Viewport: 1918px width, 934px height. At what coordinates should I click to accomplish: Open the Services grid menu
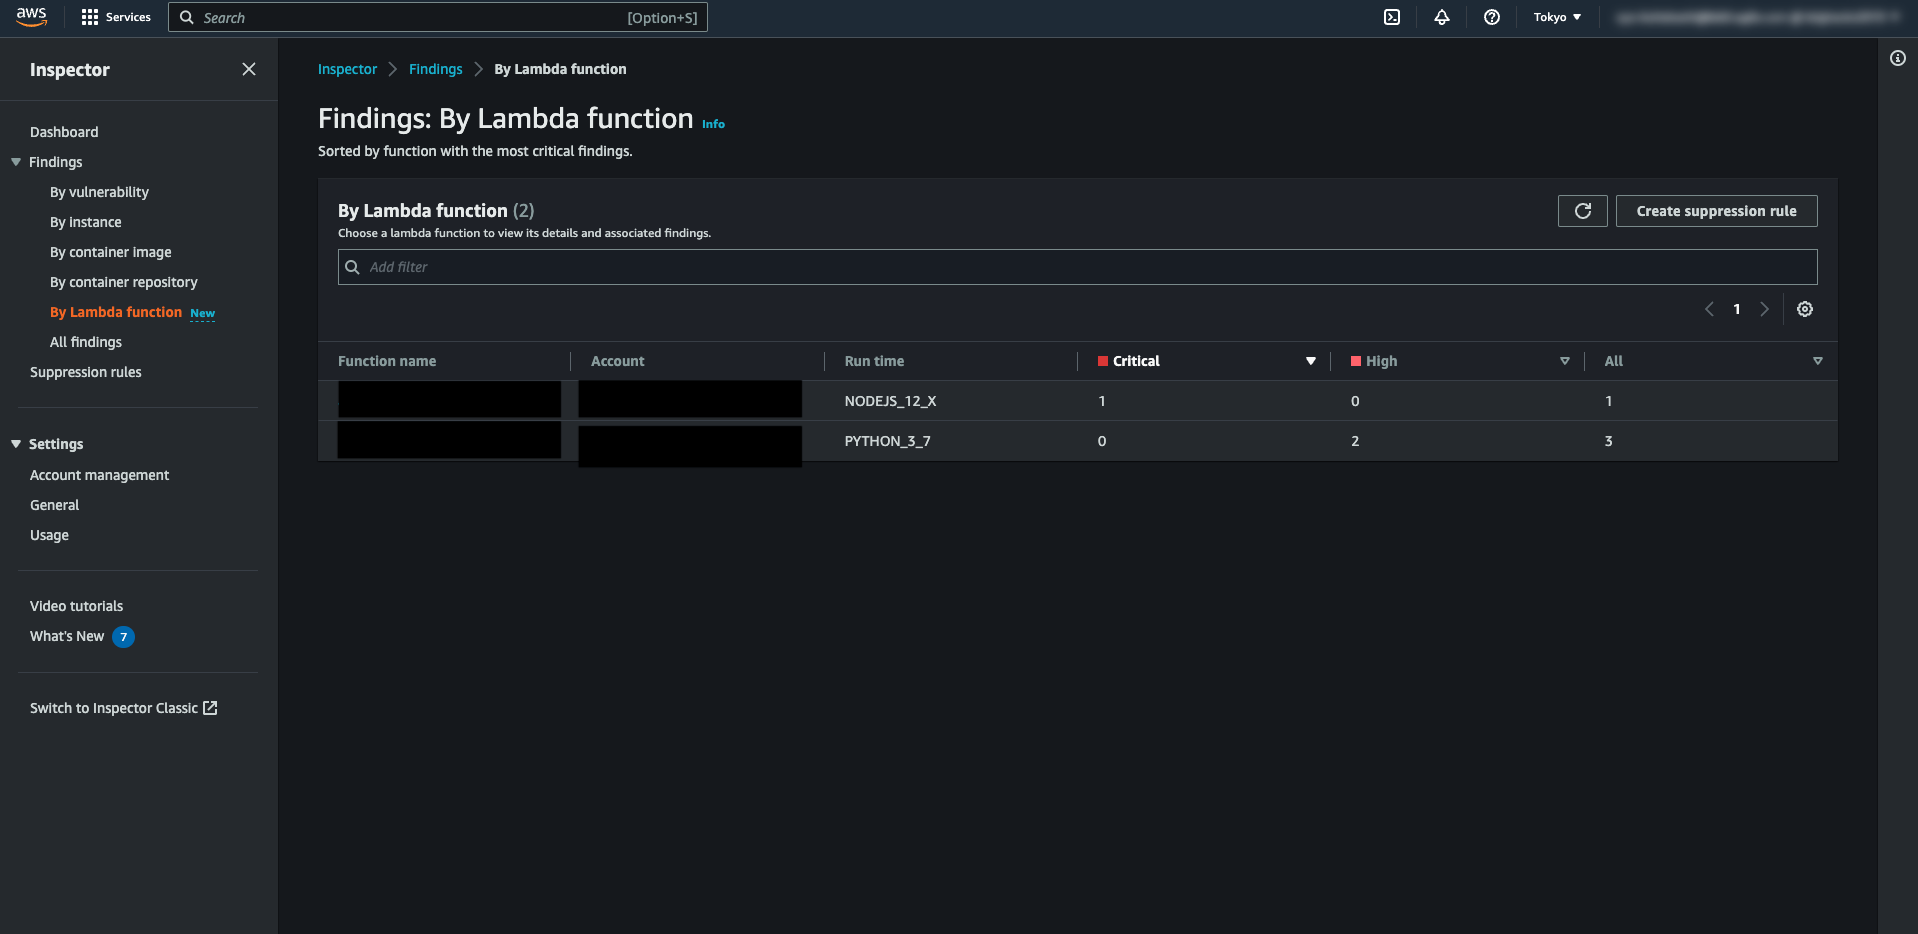pyautogui.click(x=89, y=17)
